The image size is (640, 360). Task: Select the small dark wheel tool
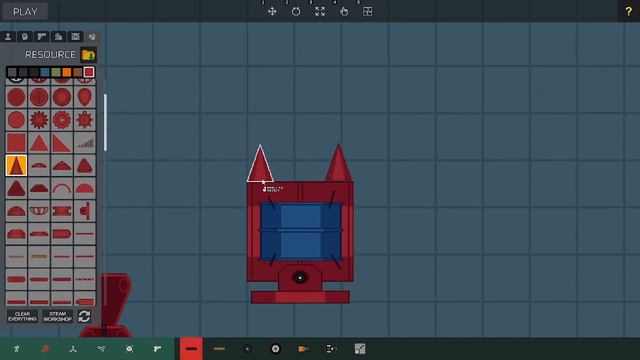tap(247, 349)
